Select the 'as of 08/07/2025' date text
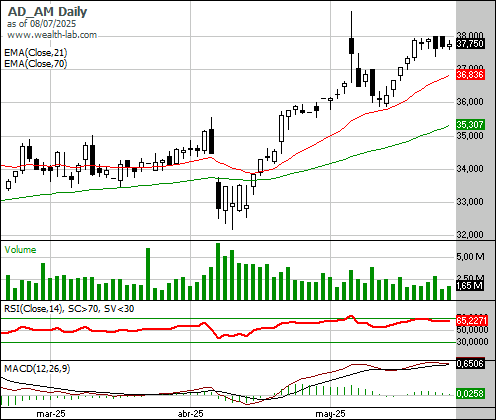The width and height of the screenshot is (496, 420). (x=41, y=24)
